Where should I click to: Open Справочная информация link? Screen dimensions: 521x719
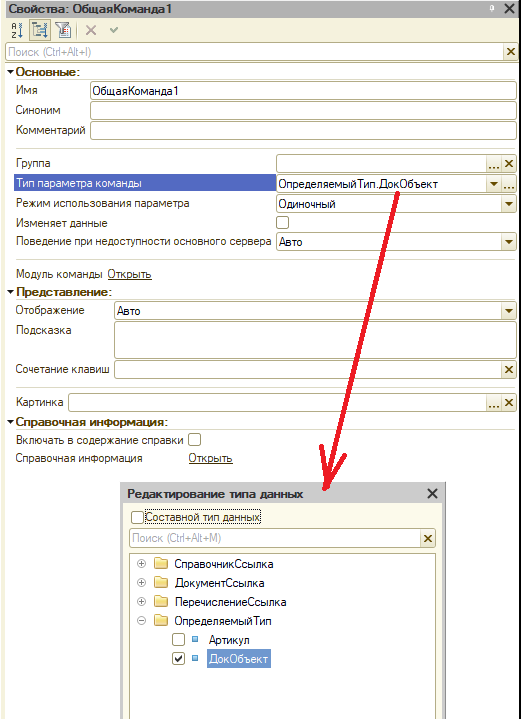[x=211, y=458]
